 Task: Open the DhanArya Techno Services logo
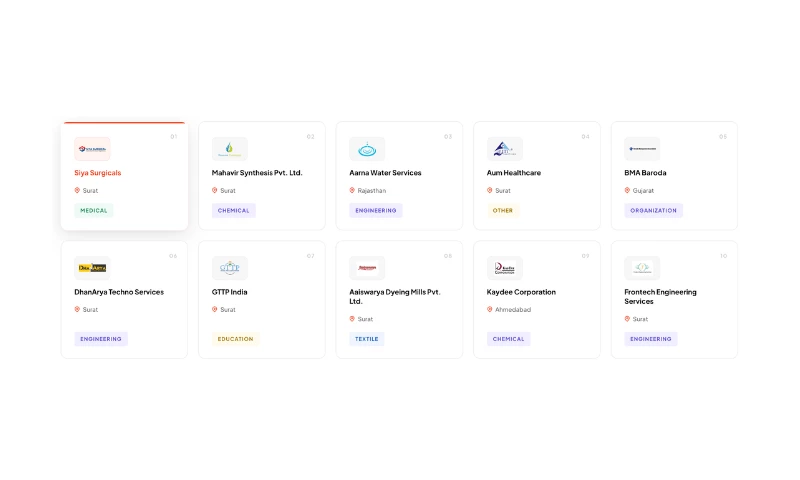click(92, 268)
